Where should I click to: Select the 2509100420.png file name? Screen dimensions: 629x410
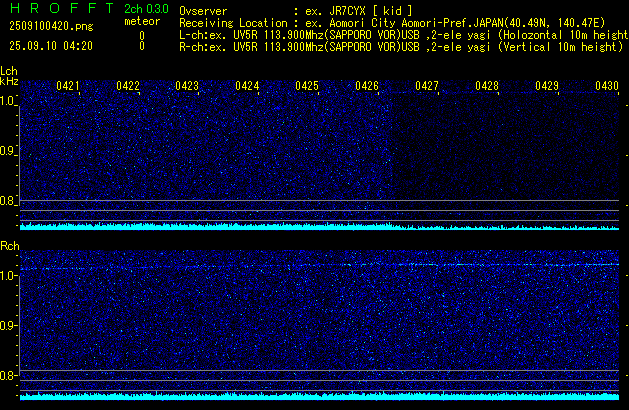(51, 26)
